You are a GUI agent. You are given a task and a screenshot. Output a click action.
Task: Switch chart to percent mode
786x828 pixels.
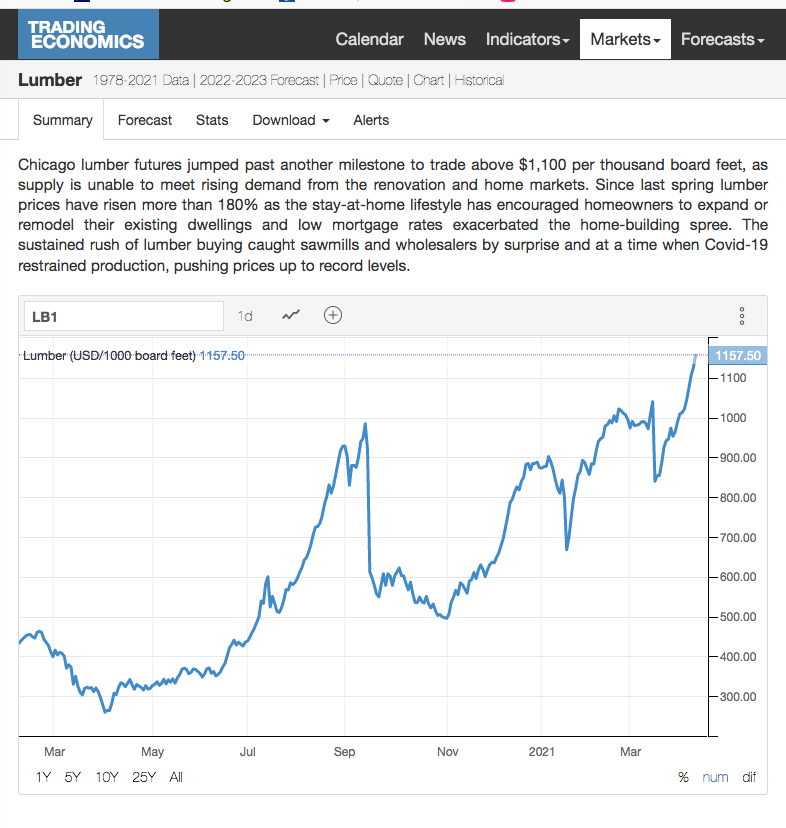(683, 777)
